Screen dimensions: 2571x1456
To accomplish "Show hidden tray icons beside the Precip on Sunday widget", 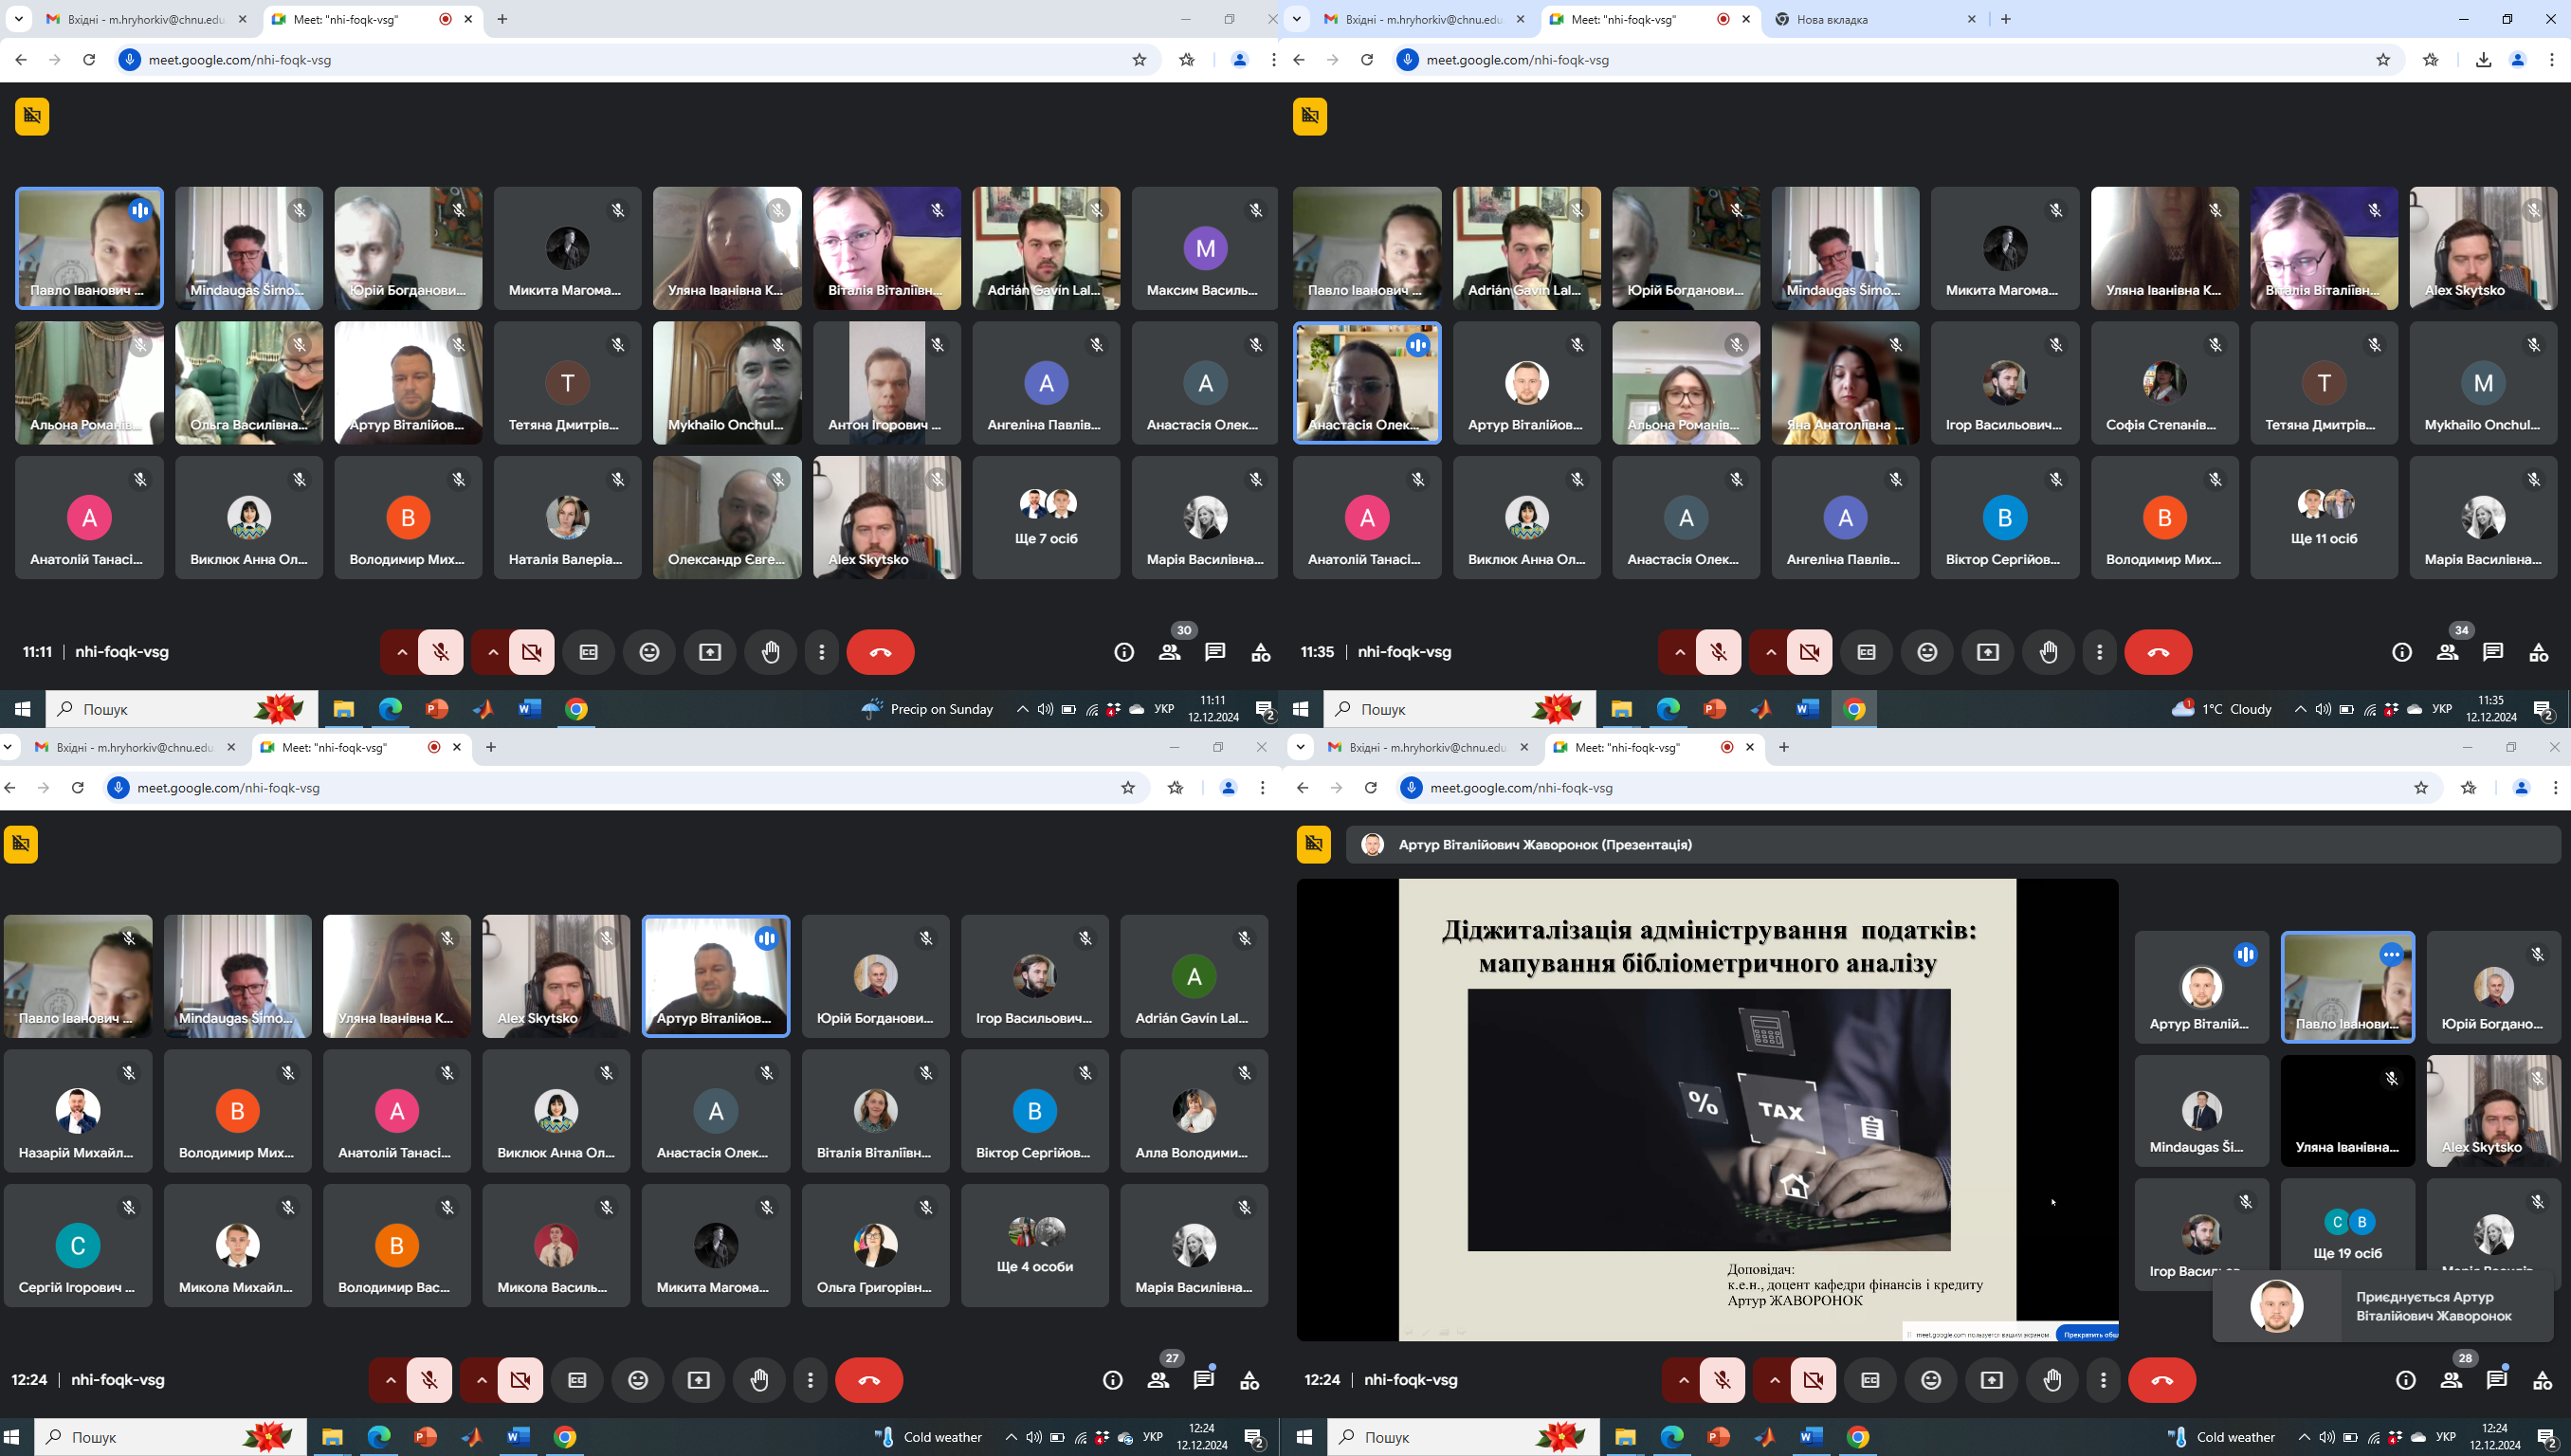I will click(x=1022, y=709).
